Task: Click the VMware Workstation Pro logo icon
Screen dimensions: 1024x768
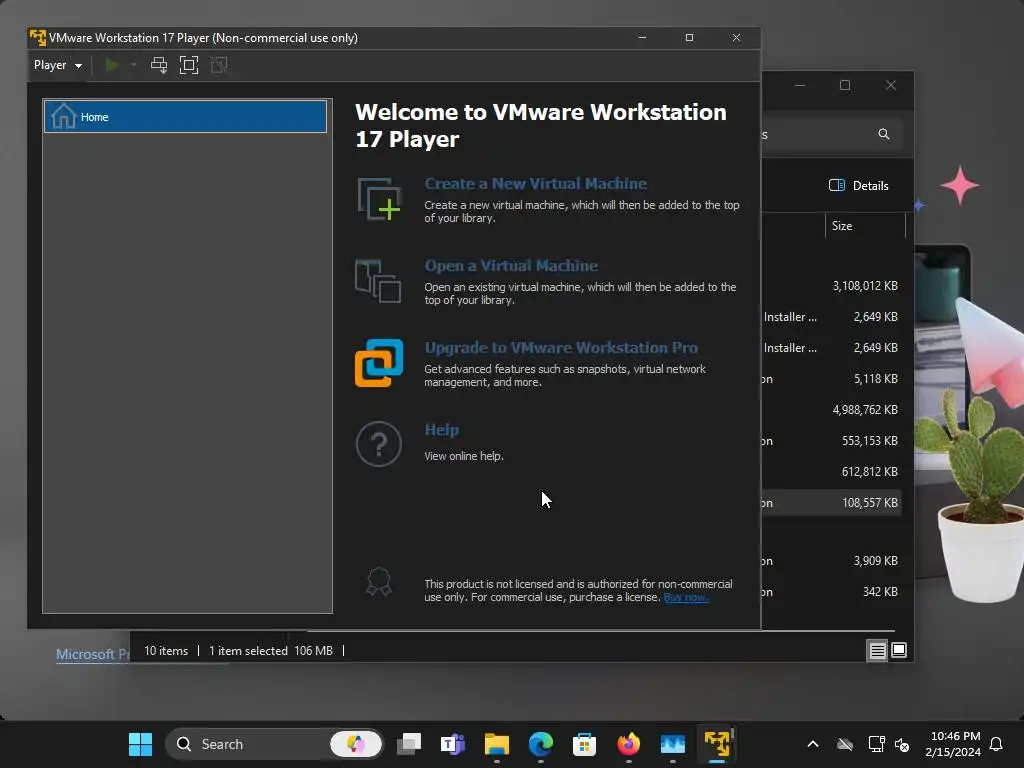Action: click(379, 362)
